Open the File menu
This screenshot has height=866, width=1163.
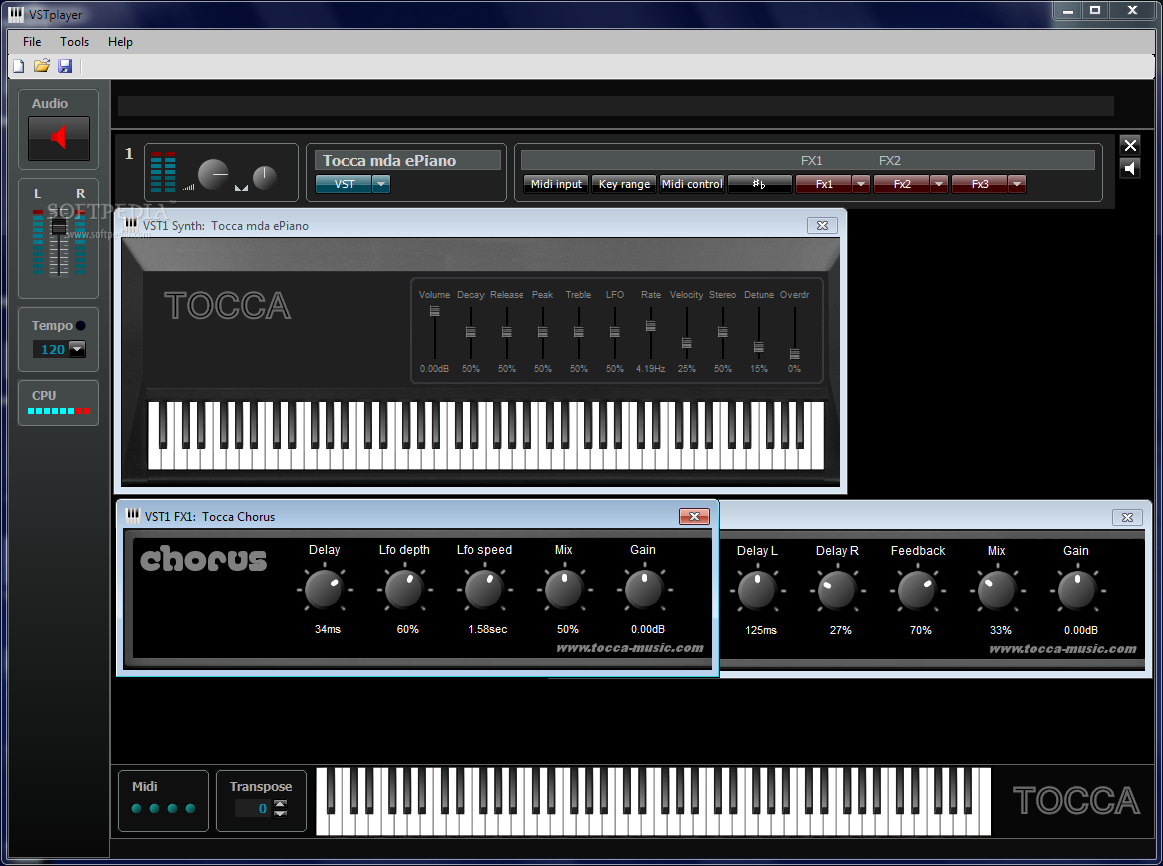click(32, 42)
